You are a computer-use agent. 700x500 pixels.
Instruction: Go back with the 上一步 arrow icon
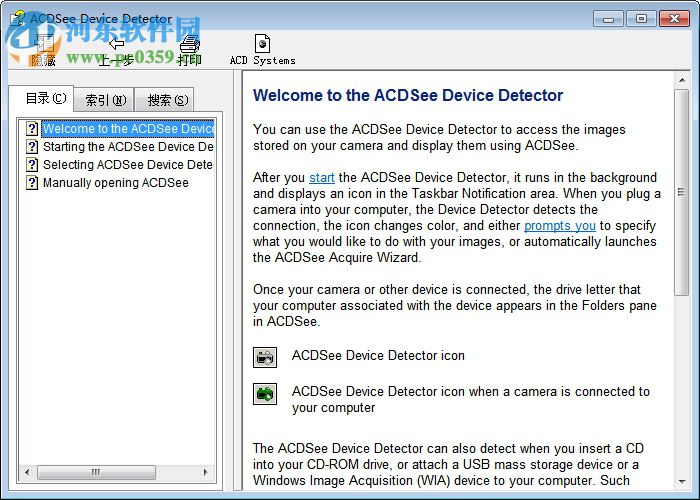click(117, 44)
